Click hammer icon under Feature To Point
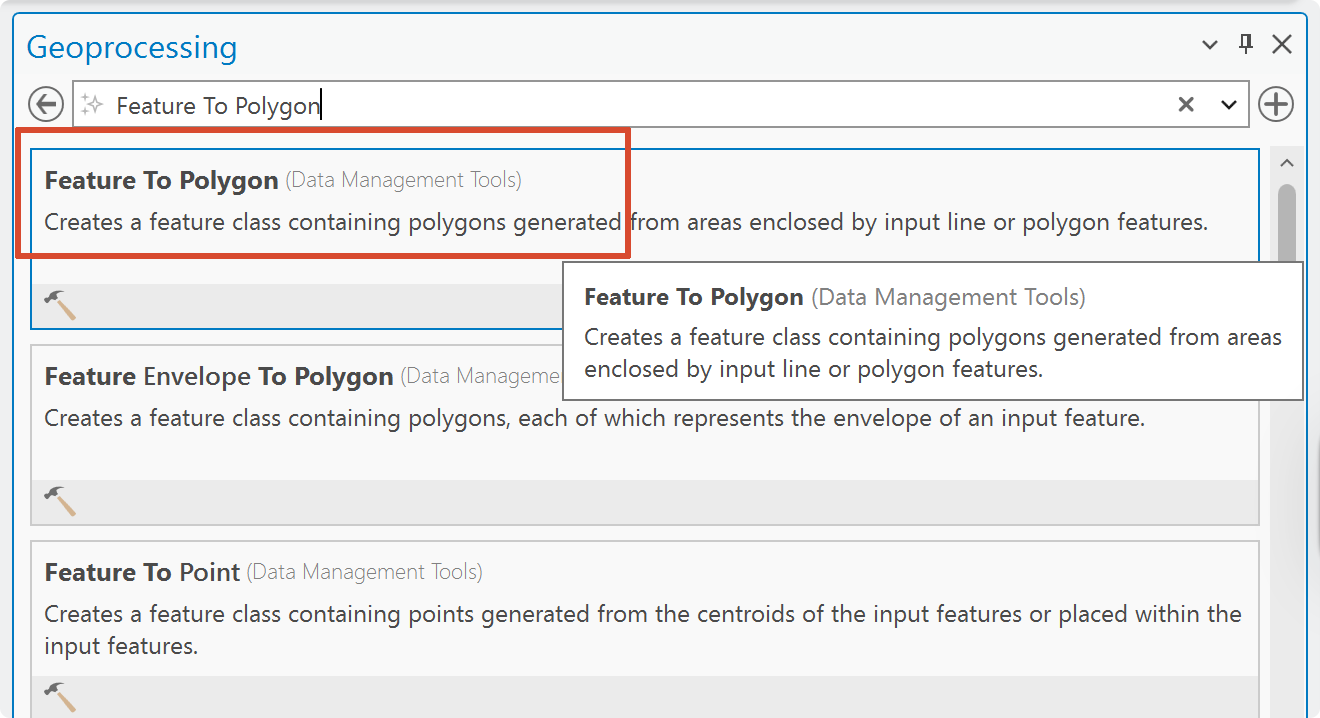1320x718 pixels. click(x=60, y=696)
